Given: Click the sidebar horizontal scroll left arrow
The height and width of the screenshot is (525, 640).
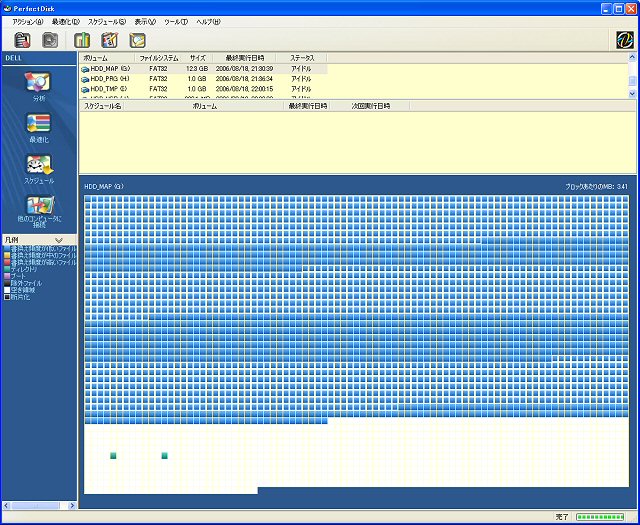Looking at the screenshot, I should tap(6, 506).
